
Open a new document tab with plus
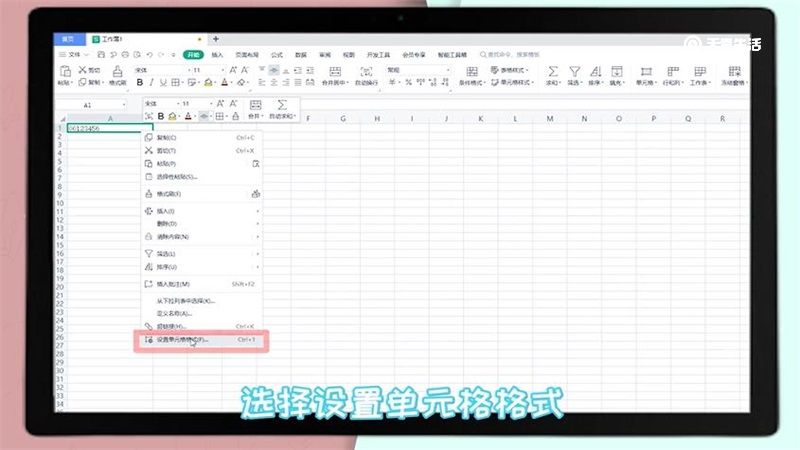(x=216, y=39)
